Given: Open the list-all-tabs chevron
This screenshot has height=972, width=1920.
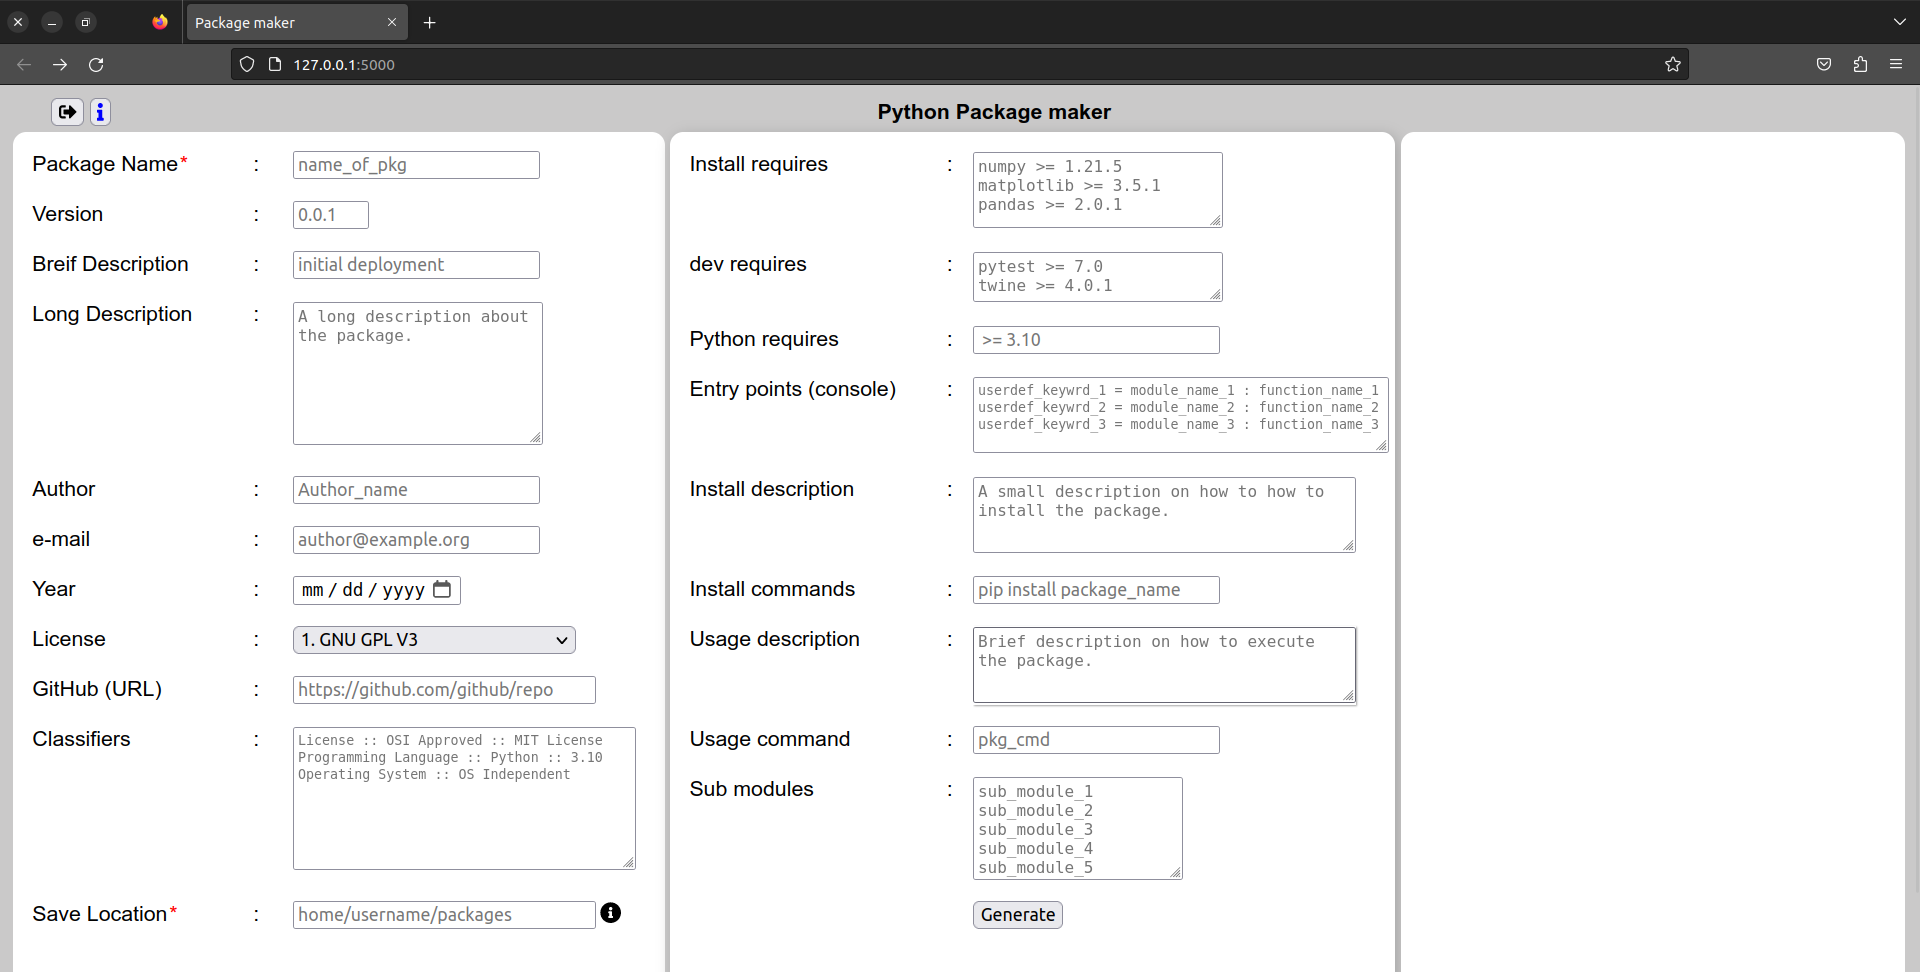Looking at the screenshot, I should click(1899, 21).
